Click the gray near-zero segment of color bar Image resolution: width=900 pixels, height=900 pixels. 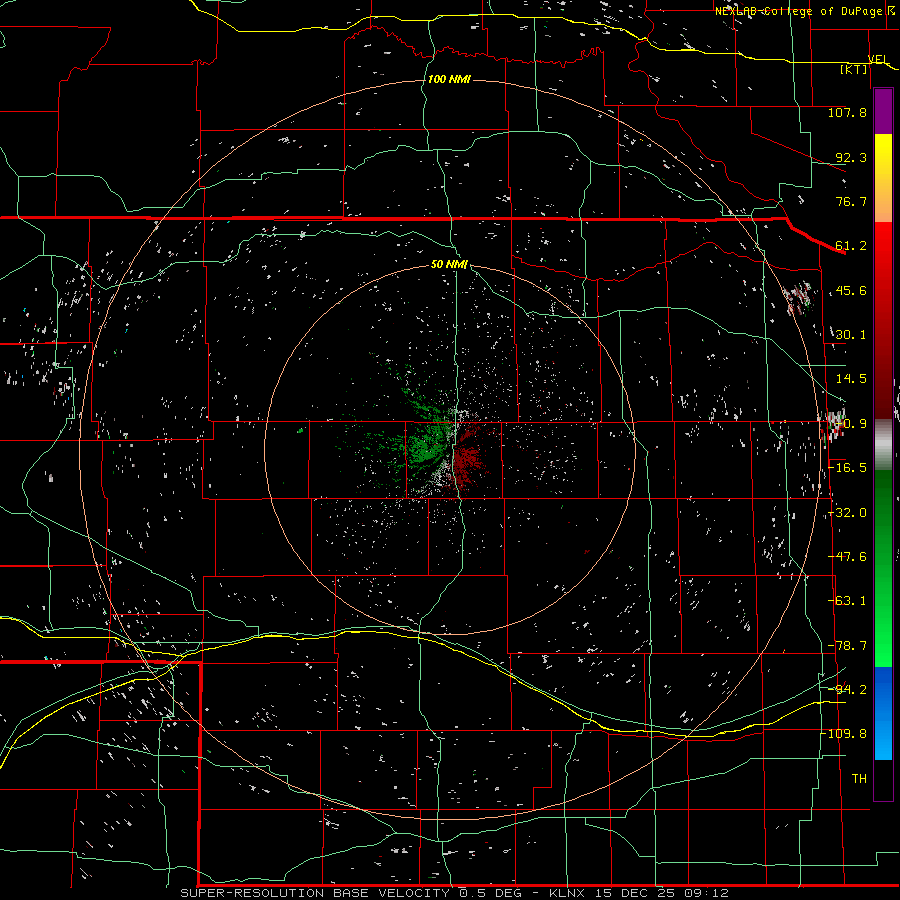tap(883, 445)
